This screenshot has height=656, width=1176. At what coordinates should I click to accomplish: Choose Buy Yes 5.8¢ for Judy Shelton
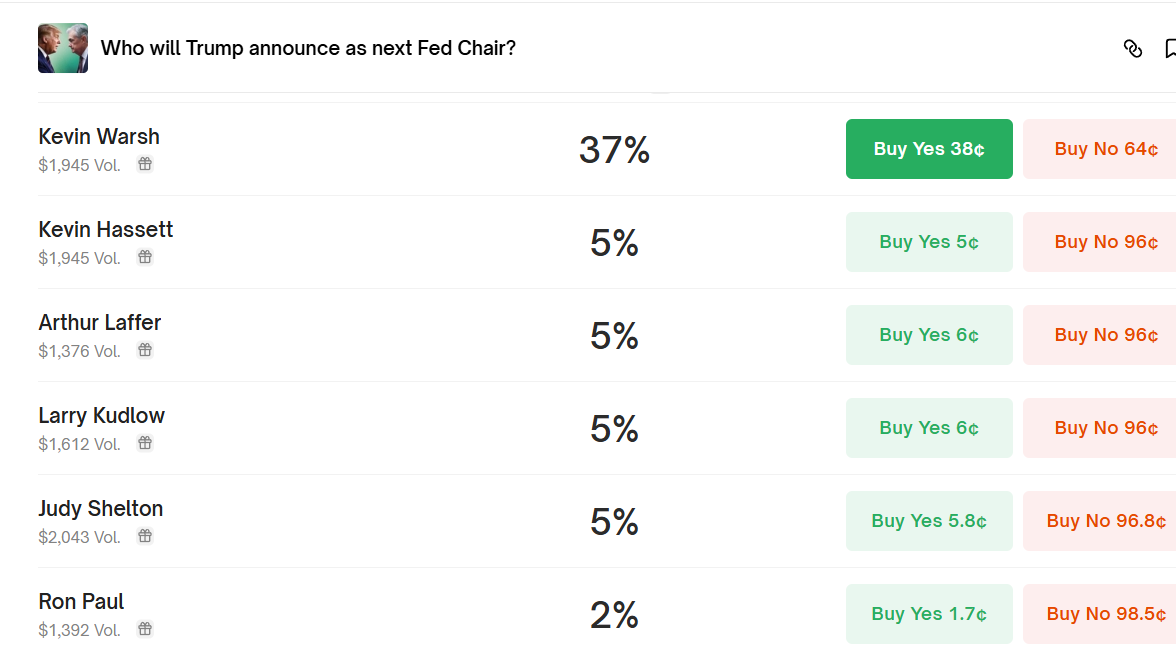click(929, 521)
